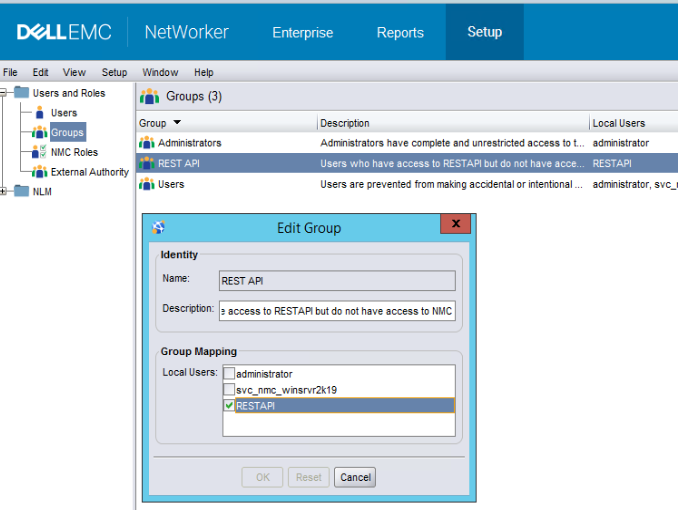Uncheck the RESTAPI local user checkbox
This screenshot has height=510, width=678.
pyautogui.click(x=229, y=405)
